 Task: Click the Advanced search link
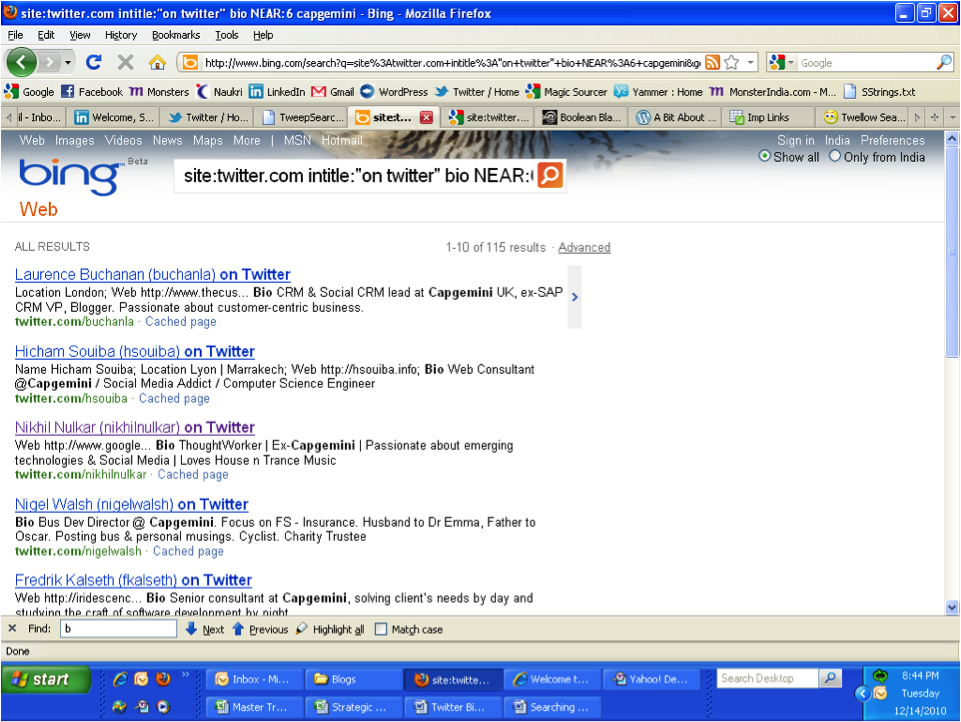(584, 248)
